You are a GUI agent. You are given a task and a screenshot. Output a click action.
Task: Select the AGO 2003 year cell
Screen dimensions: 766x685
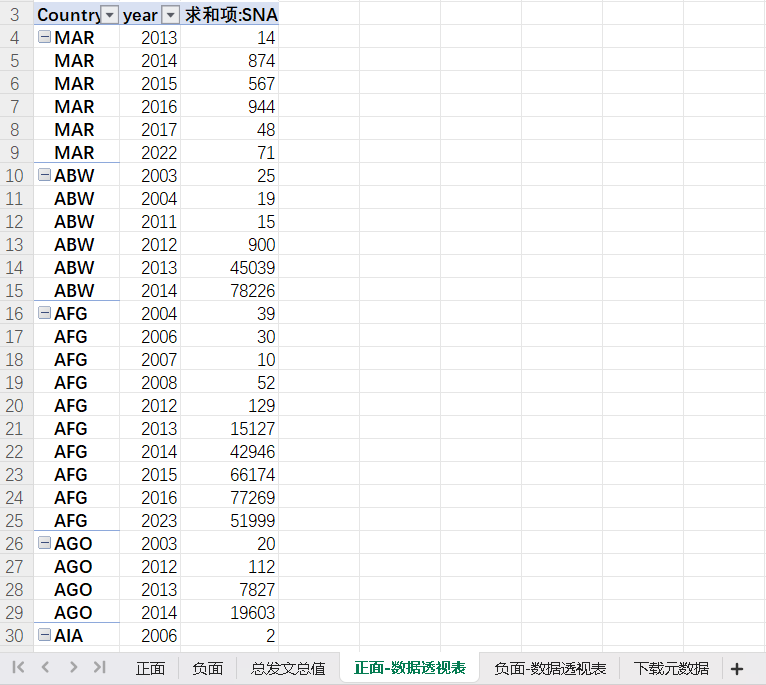coord(150,544)
